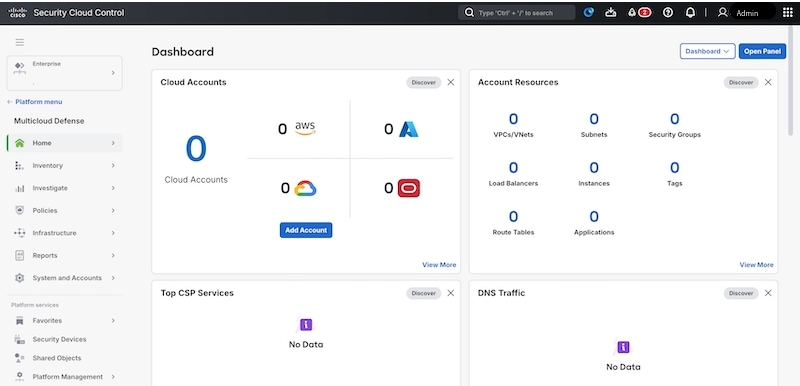
Task: Select Security Devices in platform services
Action: [x=59, y=339]
